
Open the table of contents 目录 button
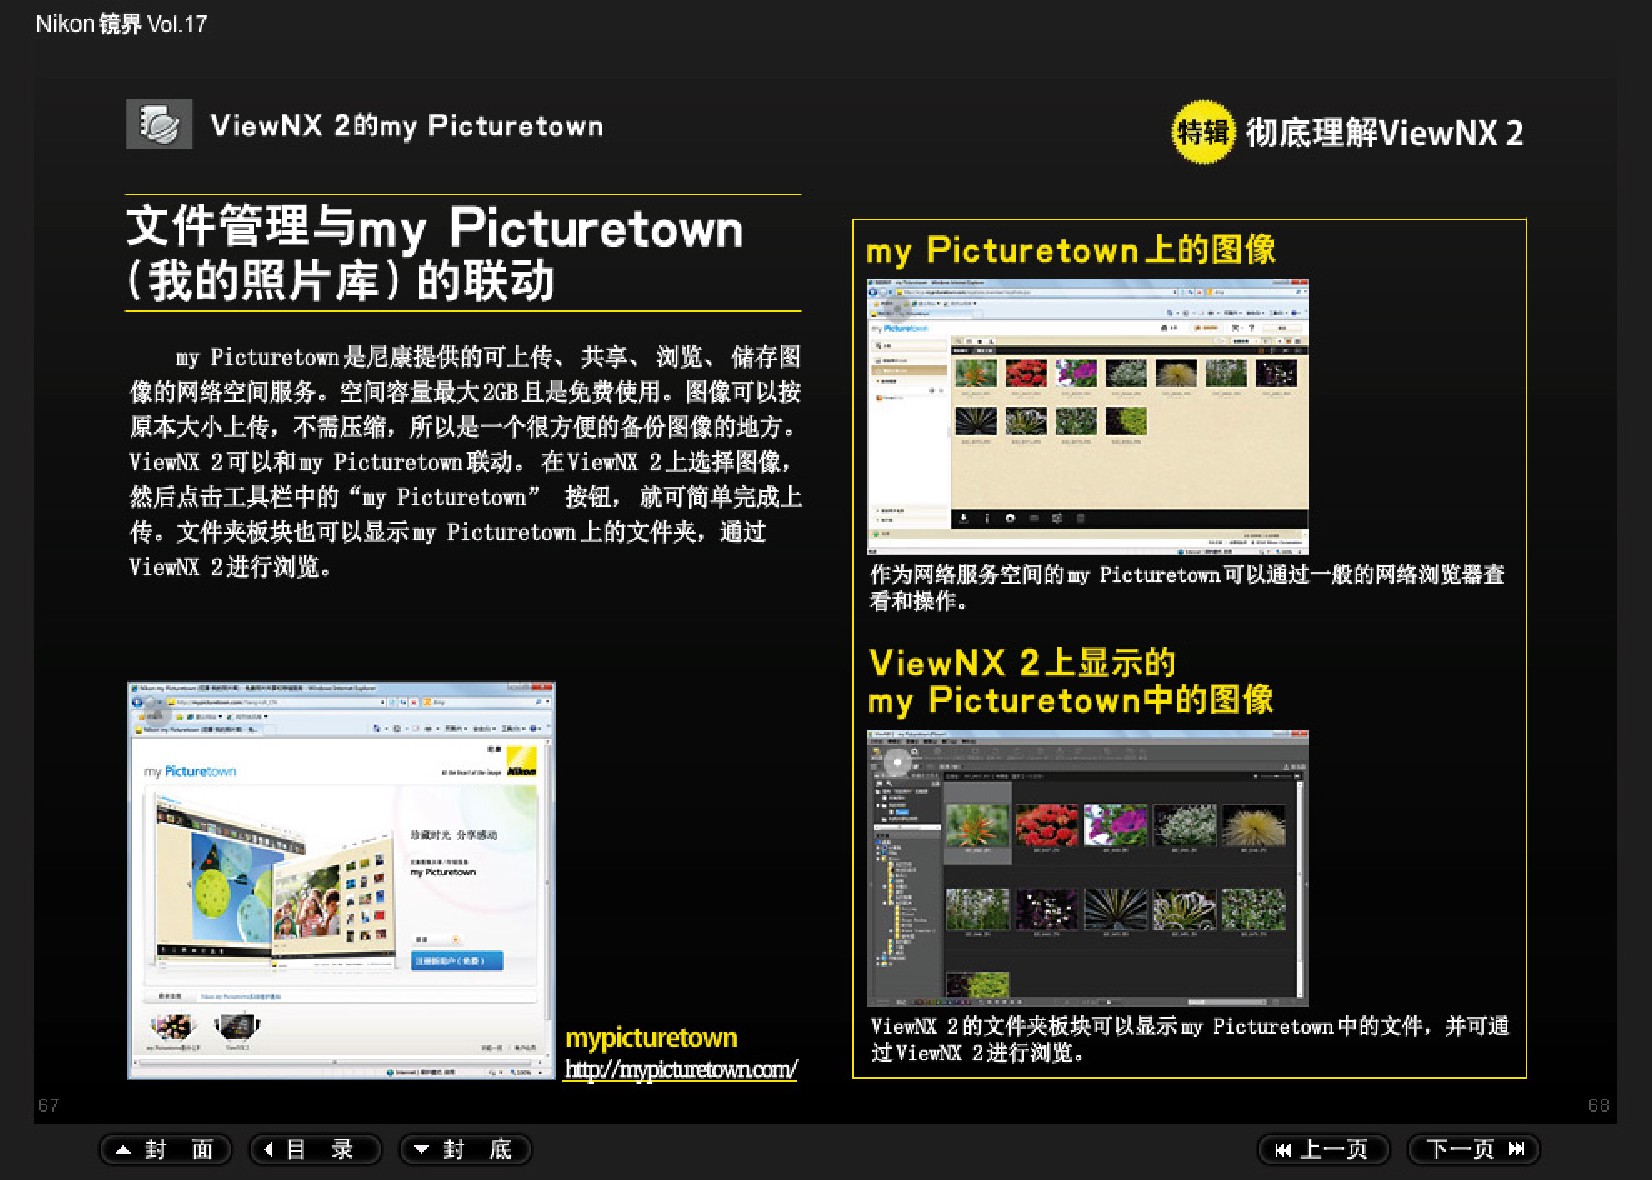(315, 1149)
